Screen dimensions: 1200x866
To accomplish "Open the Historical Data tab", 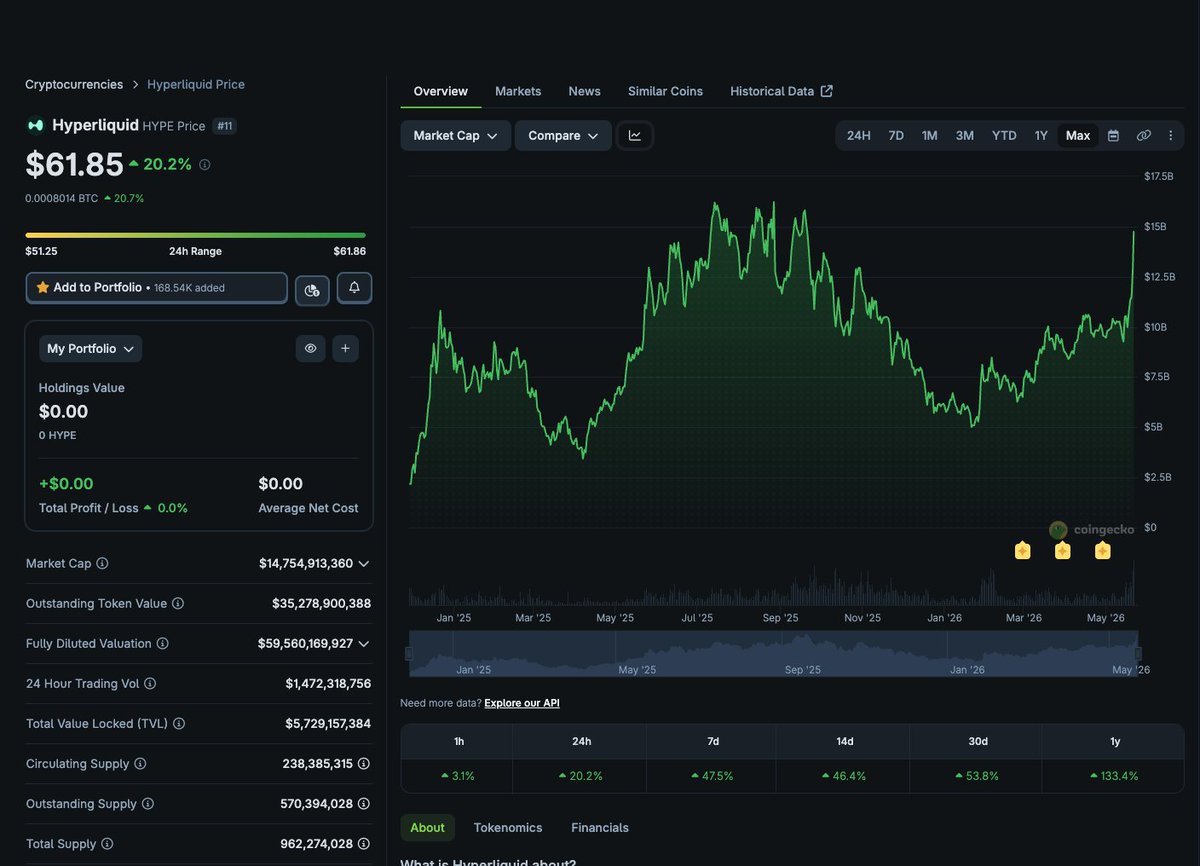I will 781,91.
